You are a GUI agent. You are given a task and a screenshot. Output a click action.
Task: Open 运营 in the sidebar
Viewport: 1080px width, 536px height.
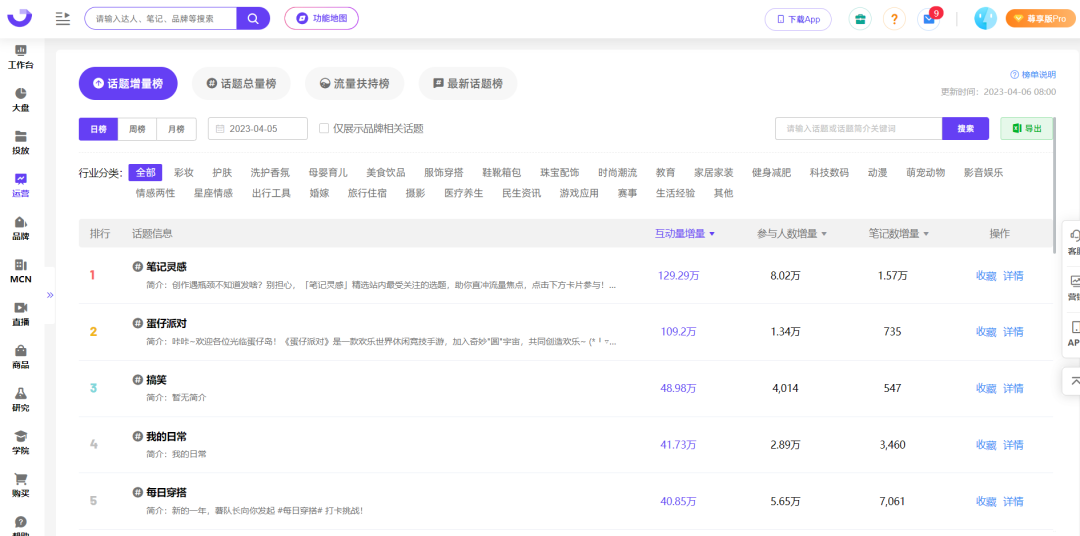[21, 185]
